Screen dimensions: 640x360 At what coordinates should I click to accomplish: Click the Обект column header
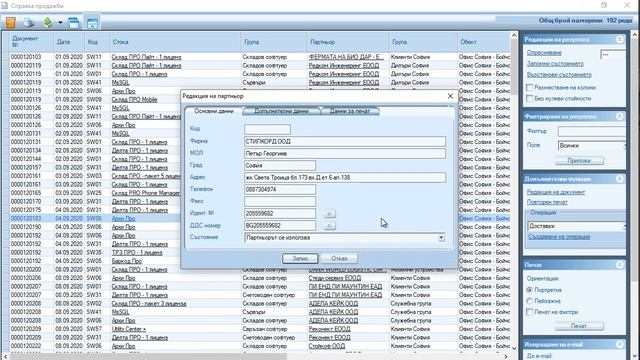tap(484, 42)
